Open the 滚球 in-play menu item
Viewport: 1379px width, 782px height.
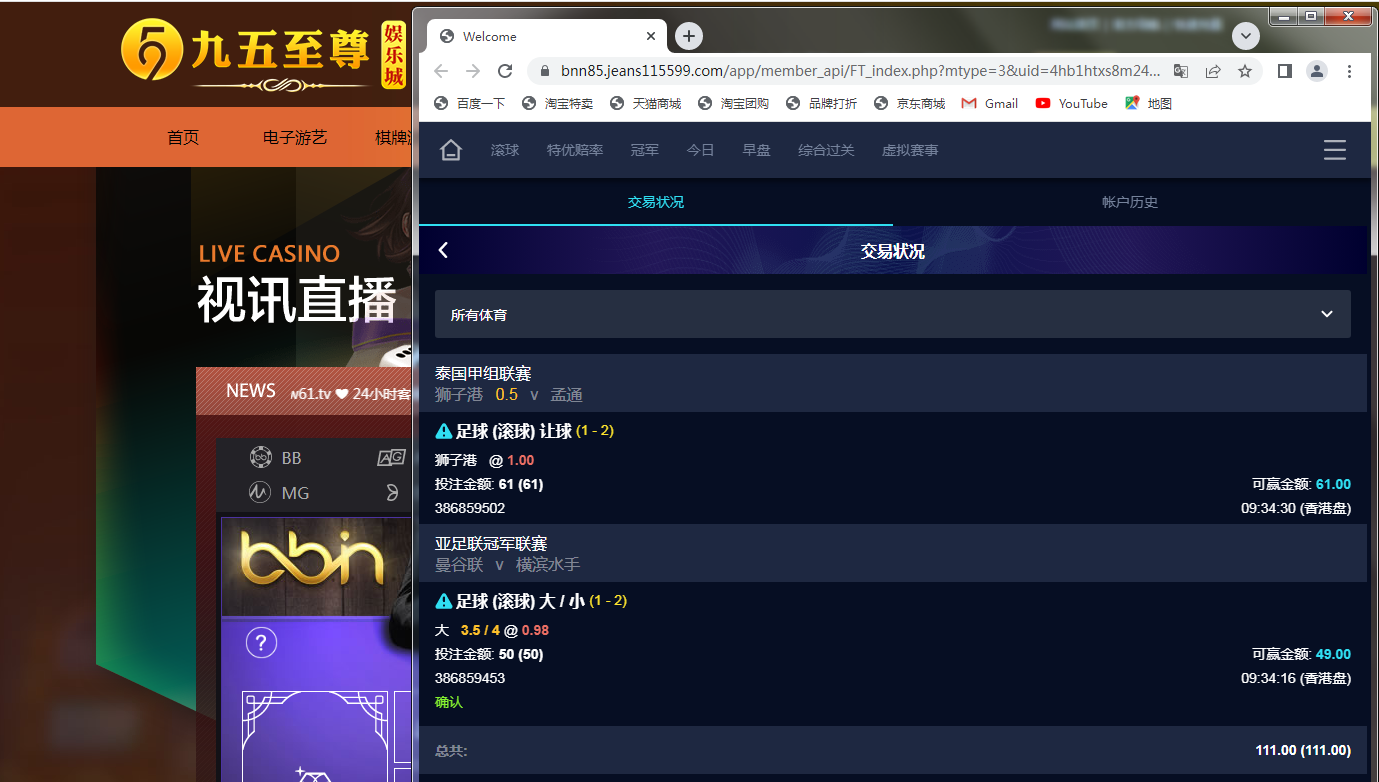pyautogui.click(x=505, y=150)
